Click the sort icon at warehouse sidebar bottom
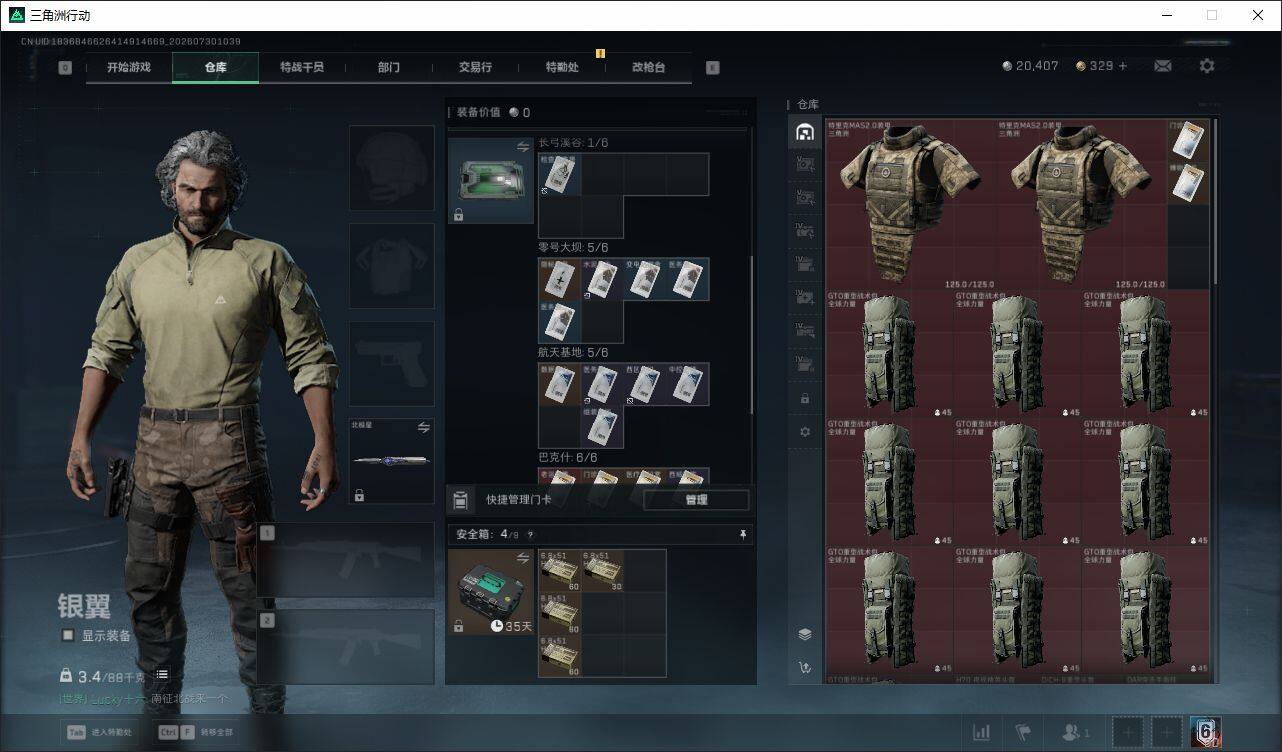The width and height of the screenshot is (1282, 752). [x=805, y=668]
